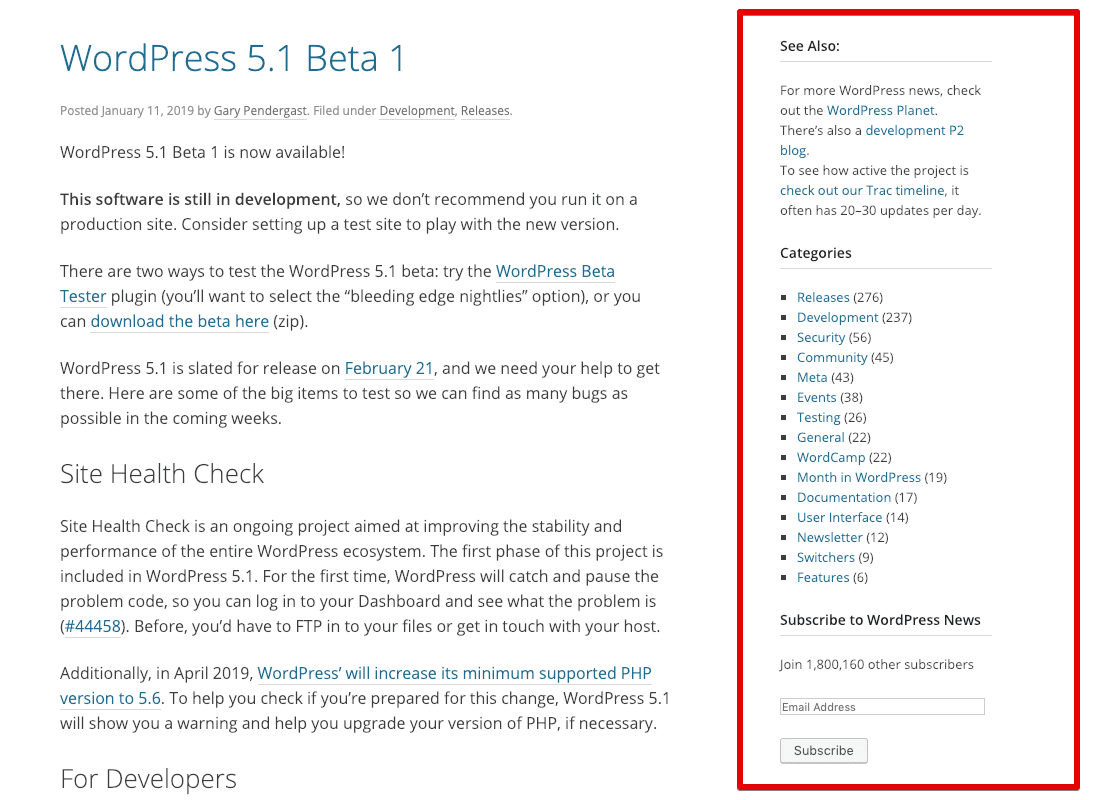This screenshot has width=1109, height=800.
Task: Click the download the beta here link
Action: tap(179, 321)
